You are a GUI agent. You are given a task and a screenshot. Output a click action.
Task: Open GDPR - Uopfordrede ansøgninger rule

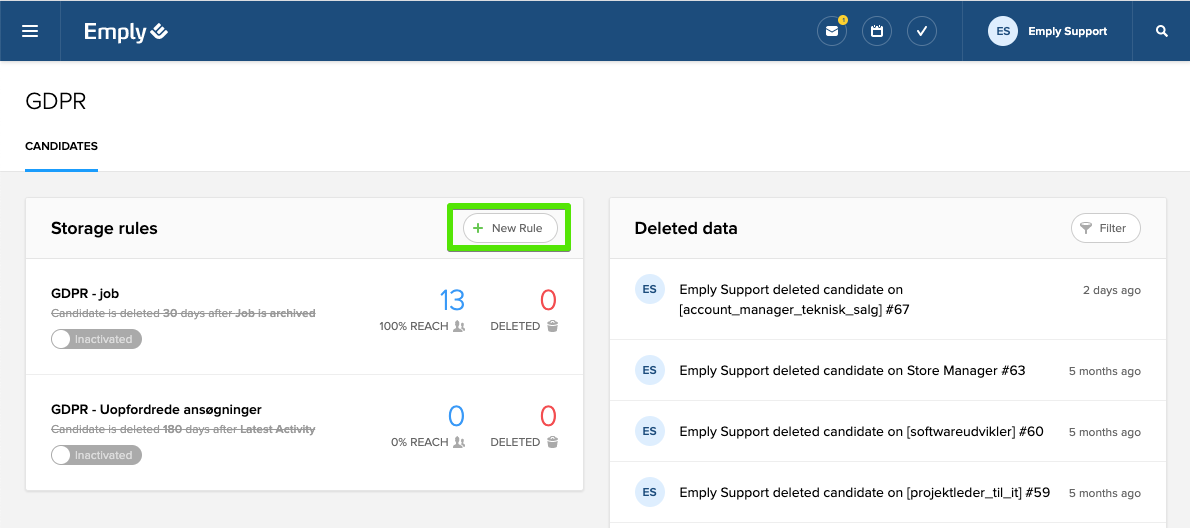pos(156,410)
